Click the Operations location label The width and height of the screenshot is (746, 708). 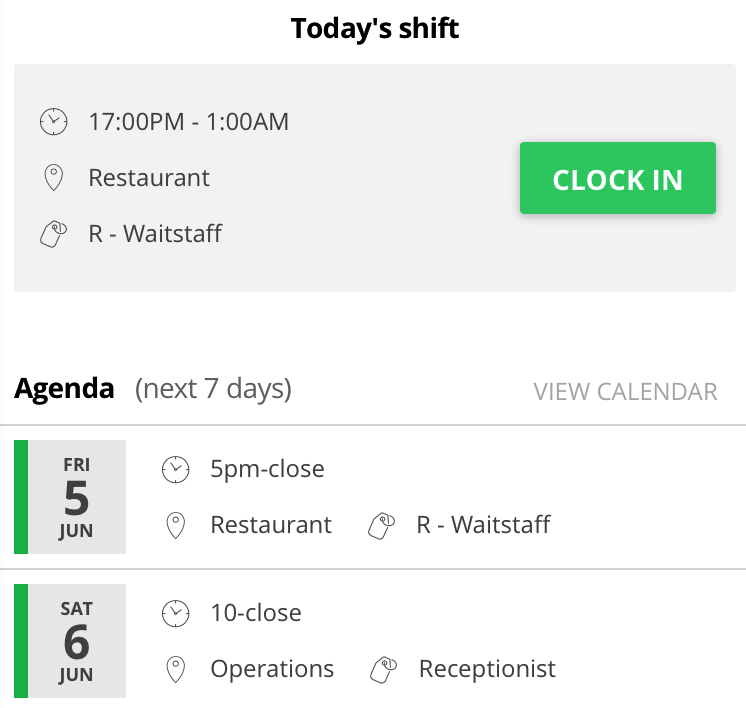(x=272, y=669)
